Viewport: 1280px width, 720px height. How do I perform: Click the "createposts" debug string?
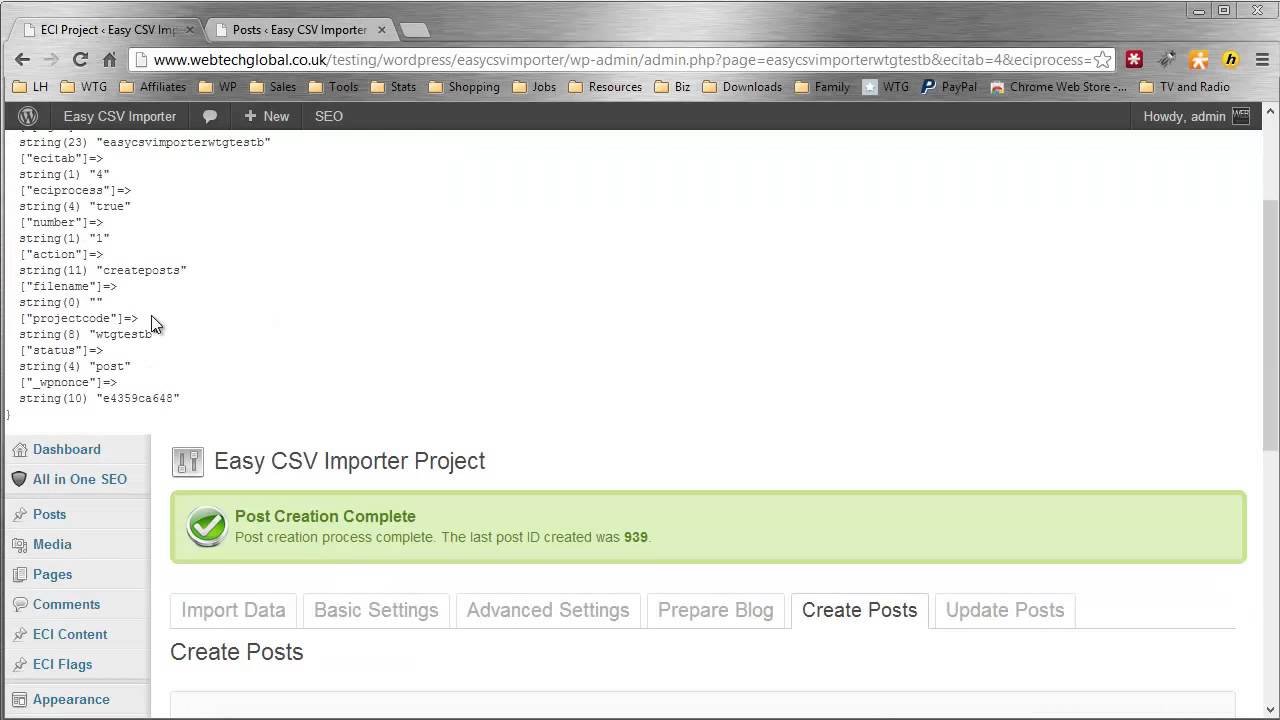(x=141, y=270)
